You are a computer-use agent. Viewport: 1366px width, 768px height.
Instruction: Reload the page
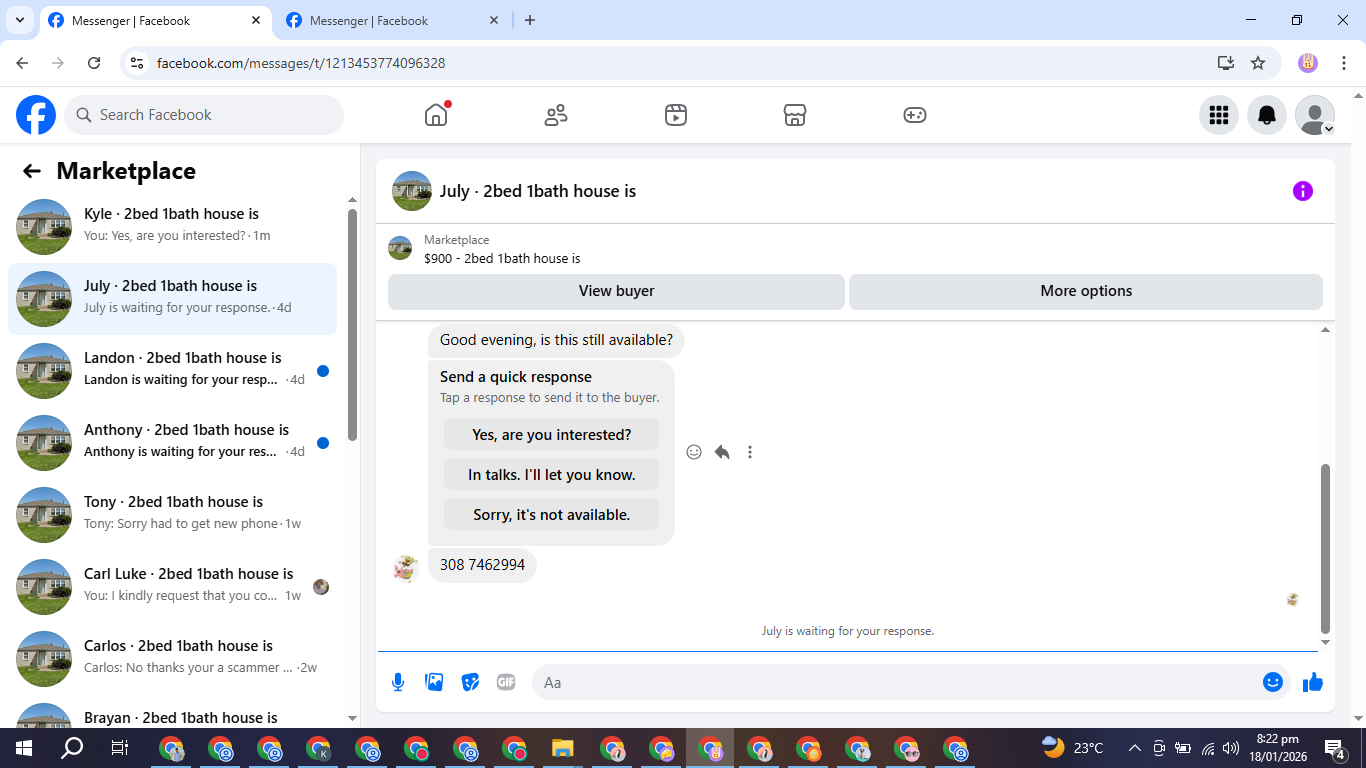point(94,63)
